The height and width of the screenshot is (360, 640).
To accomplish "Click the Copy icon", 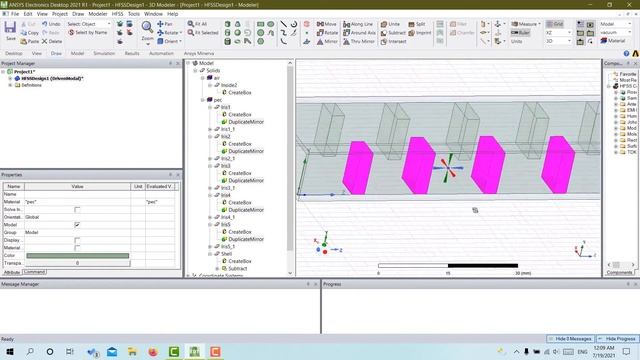I will coord(29,33).
